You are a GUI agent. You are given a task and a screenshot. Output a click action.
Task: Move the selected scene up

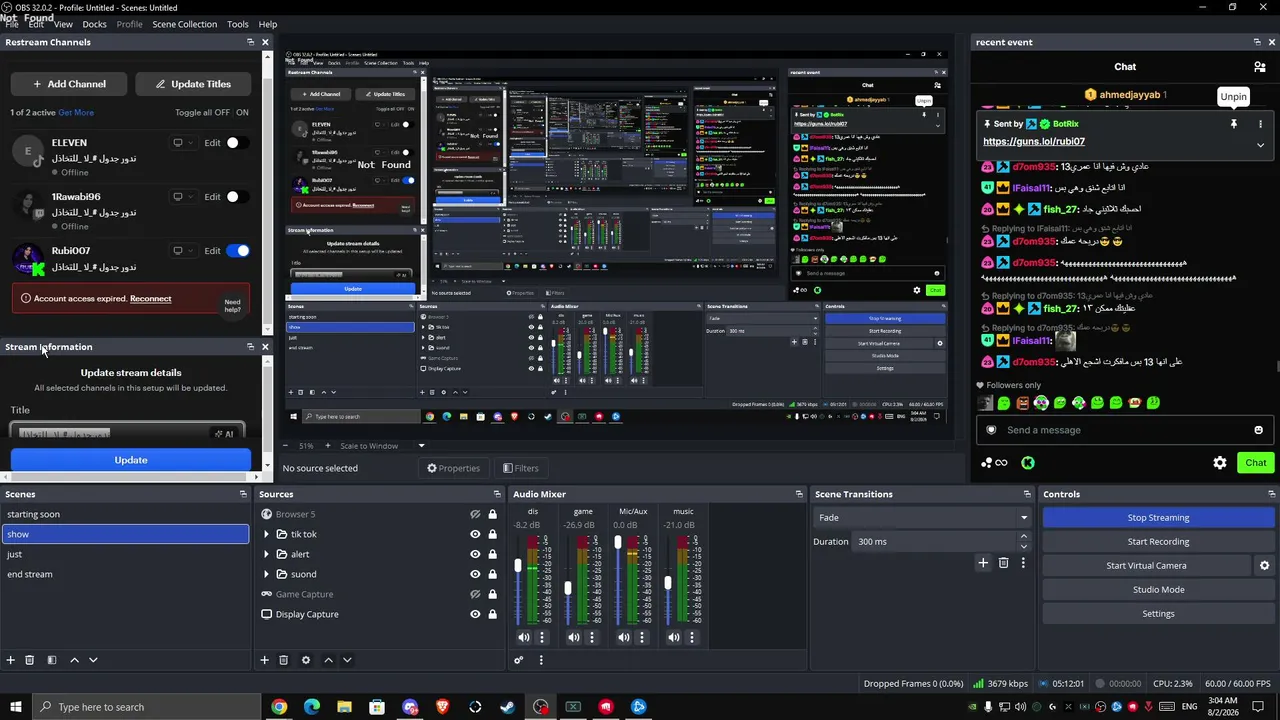74,660
